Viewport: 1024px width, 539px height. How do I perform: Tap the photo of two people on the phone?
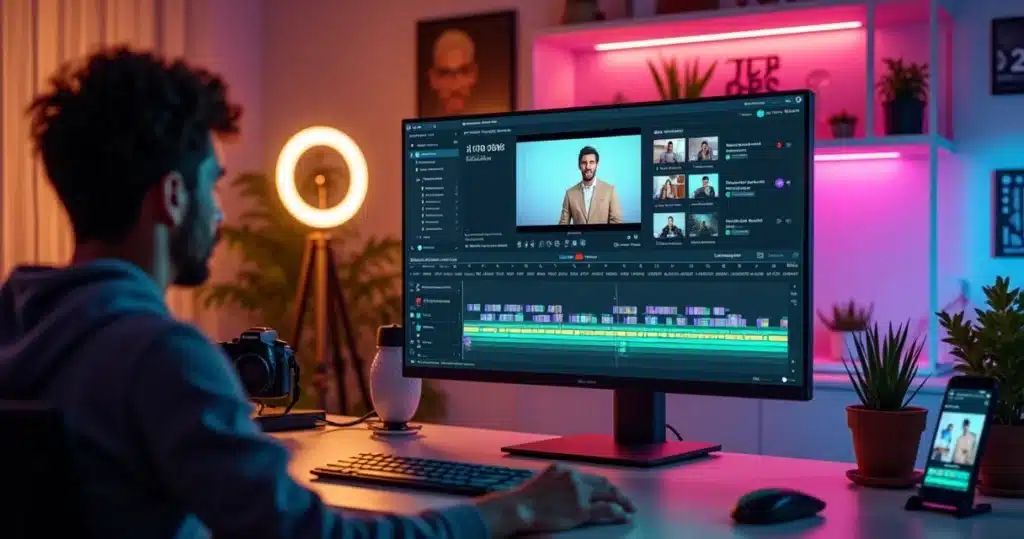pos(958,437)
